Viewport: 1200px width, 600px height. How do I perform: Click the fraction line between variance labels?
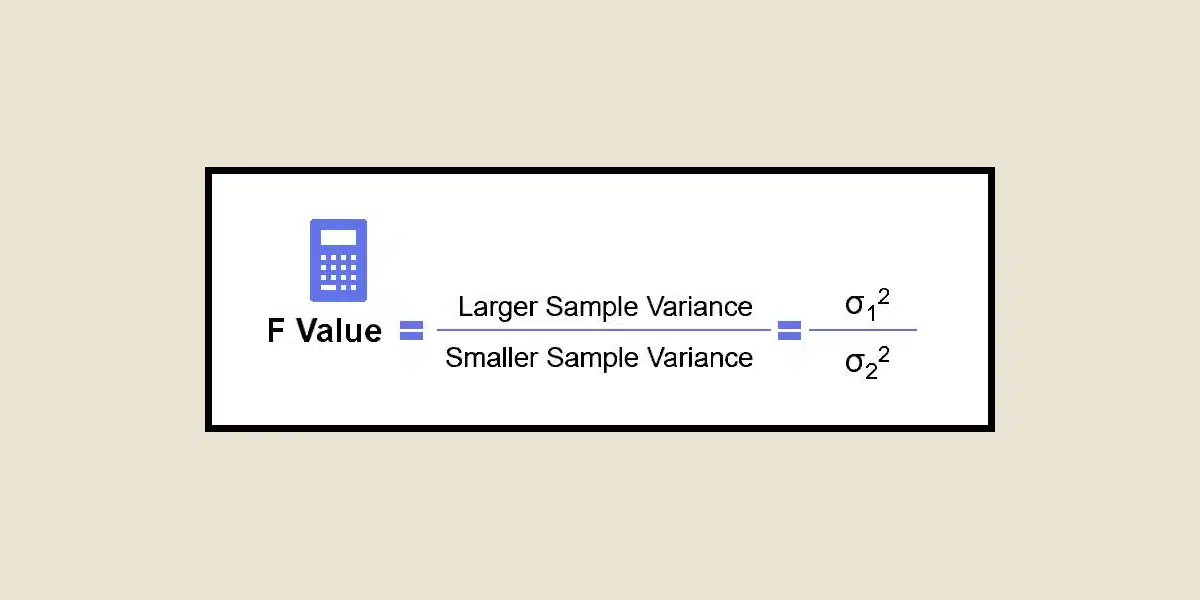click(603, 330)
